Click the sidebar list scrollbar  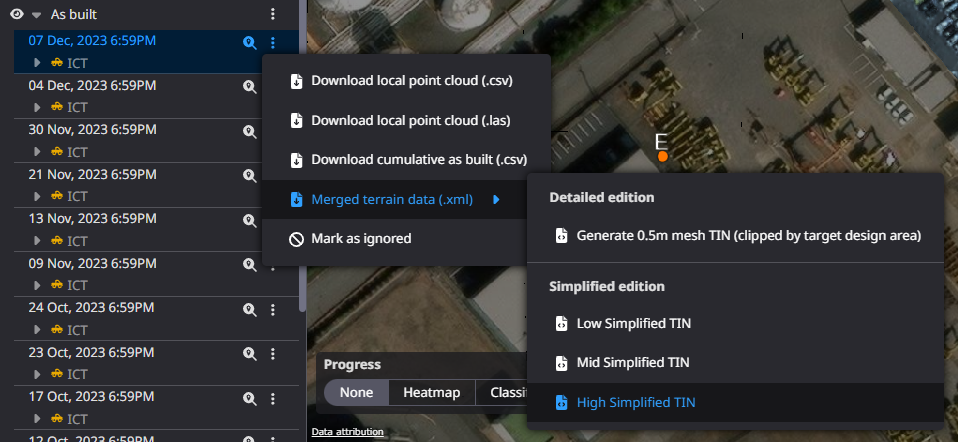pyautogui.click(x=302, y=156)
